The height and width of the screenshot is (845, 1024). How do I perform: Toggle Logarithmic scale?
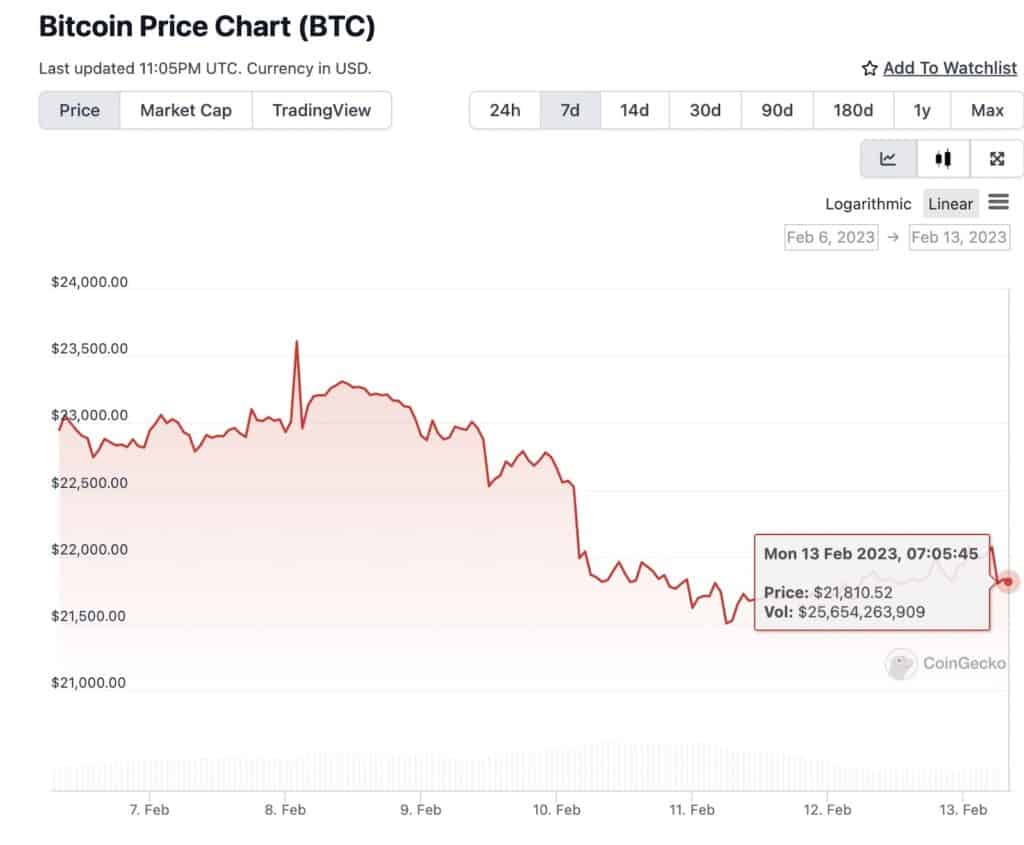tap(868, 204)
